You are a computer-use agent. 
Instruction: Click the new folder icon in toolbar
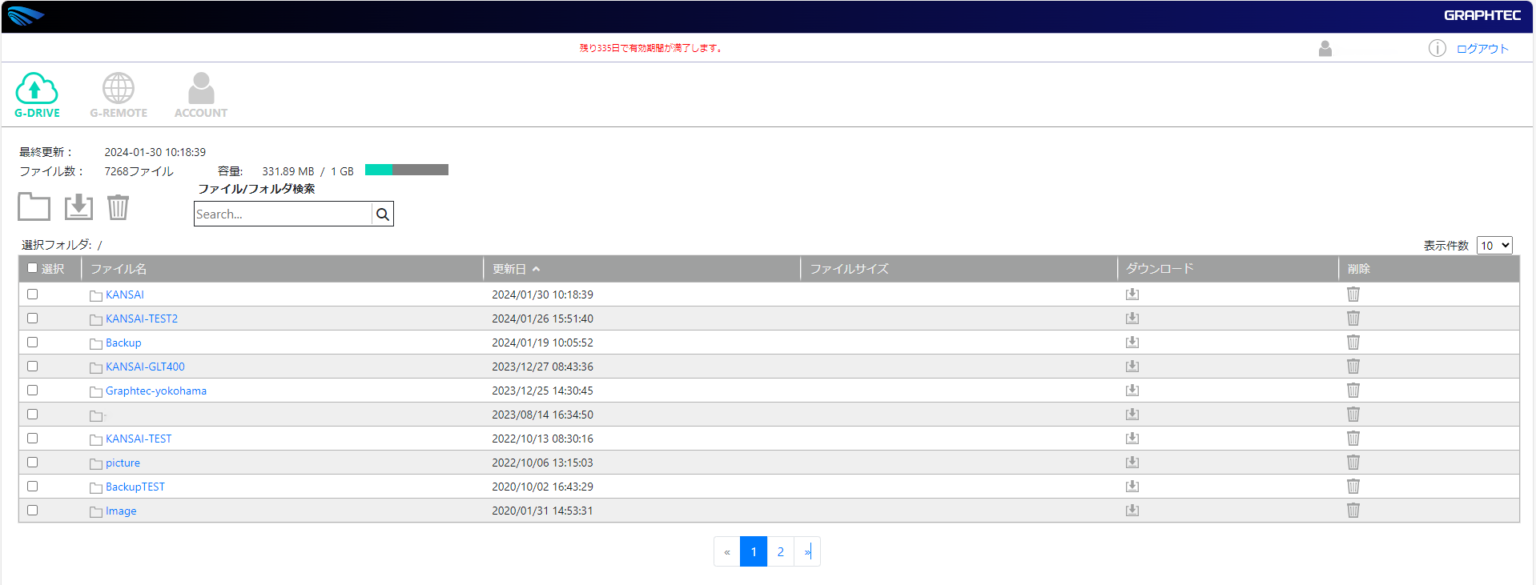pos(34,207)
